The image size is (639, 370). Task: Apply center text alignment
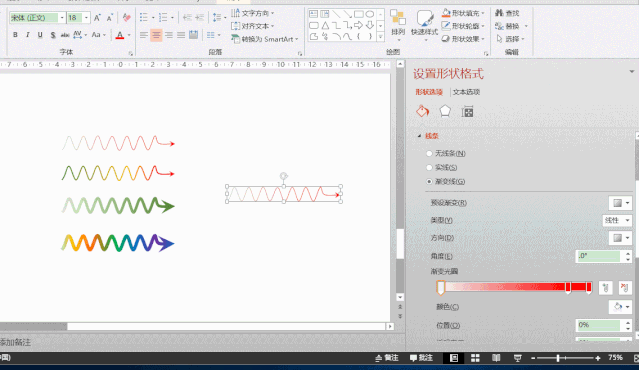coord(156,35)
